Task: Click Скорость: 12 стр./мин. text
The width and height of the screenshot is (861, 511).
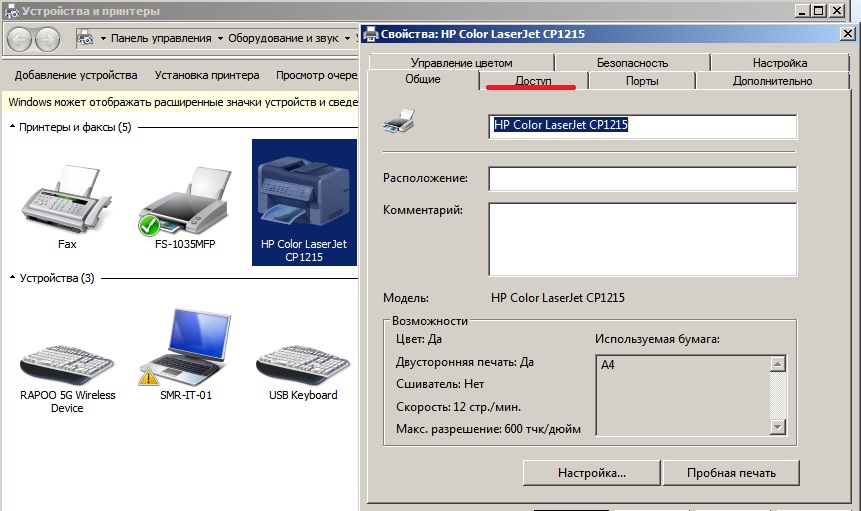Action: tap(459, 407)
